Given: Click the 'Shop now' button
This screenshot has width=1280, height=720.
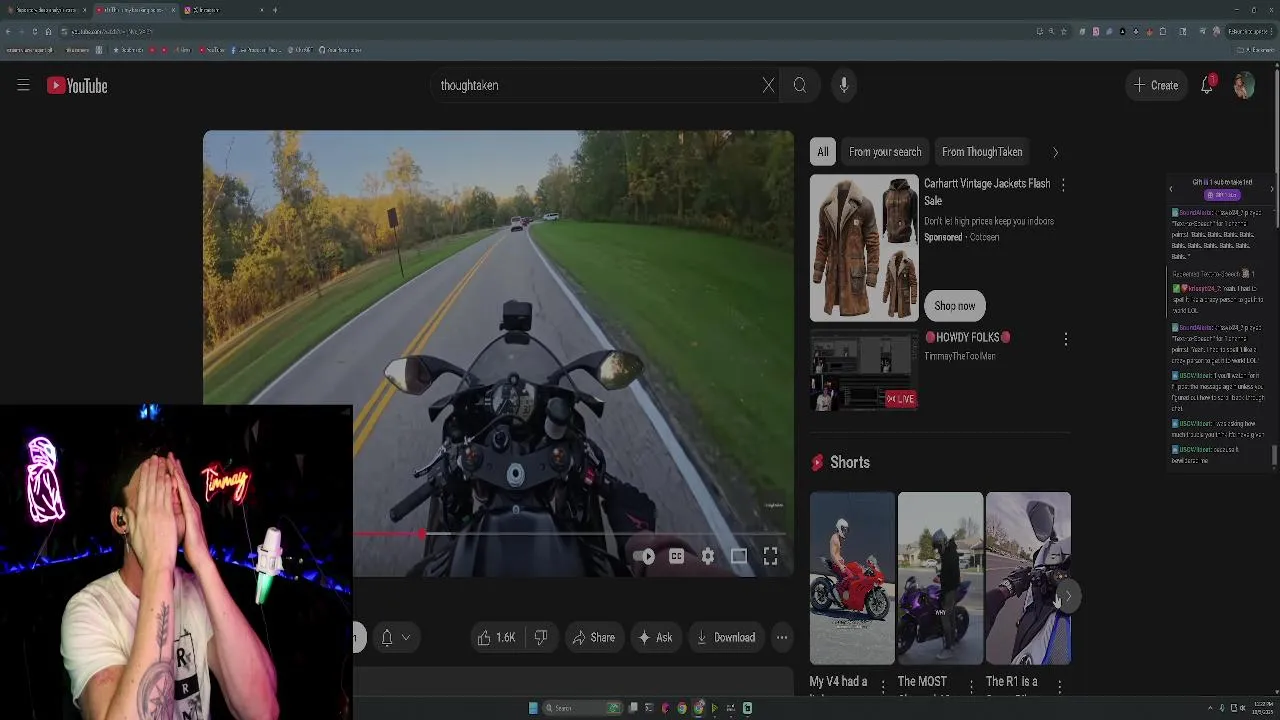Looking at the screenshot, I should tap(955, 306).
